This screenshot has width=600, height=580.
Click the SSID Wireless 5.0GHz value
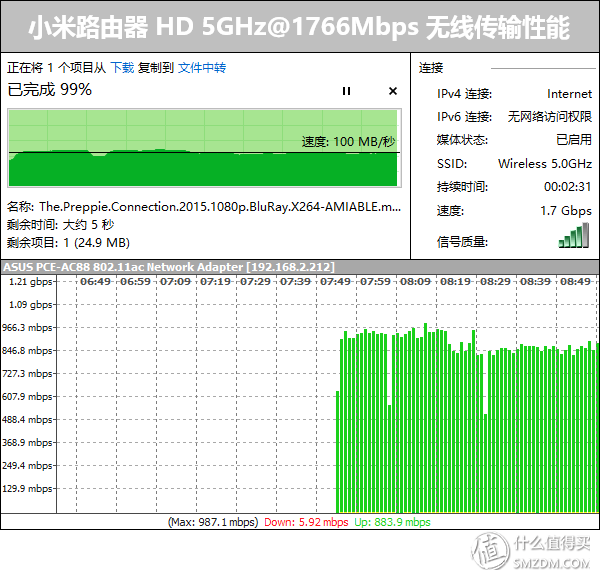pos(545,164)
